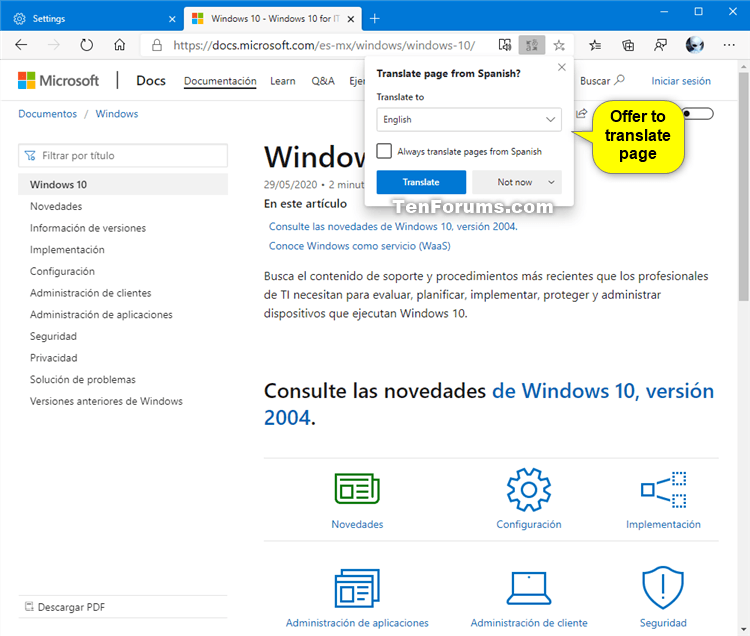Image resolution: width=750 pixels, height=636 pixels.
Task: Open the Documentos breadcrumb
Action: tap(47, 114)
